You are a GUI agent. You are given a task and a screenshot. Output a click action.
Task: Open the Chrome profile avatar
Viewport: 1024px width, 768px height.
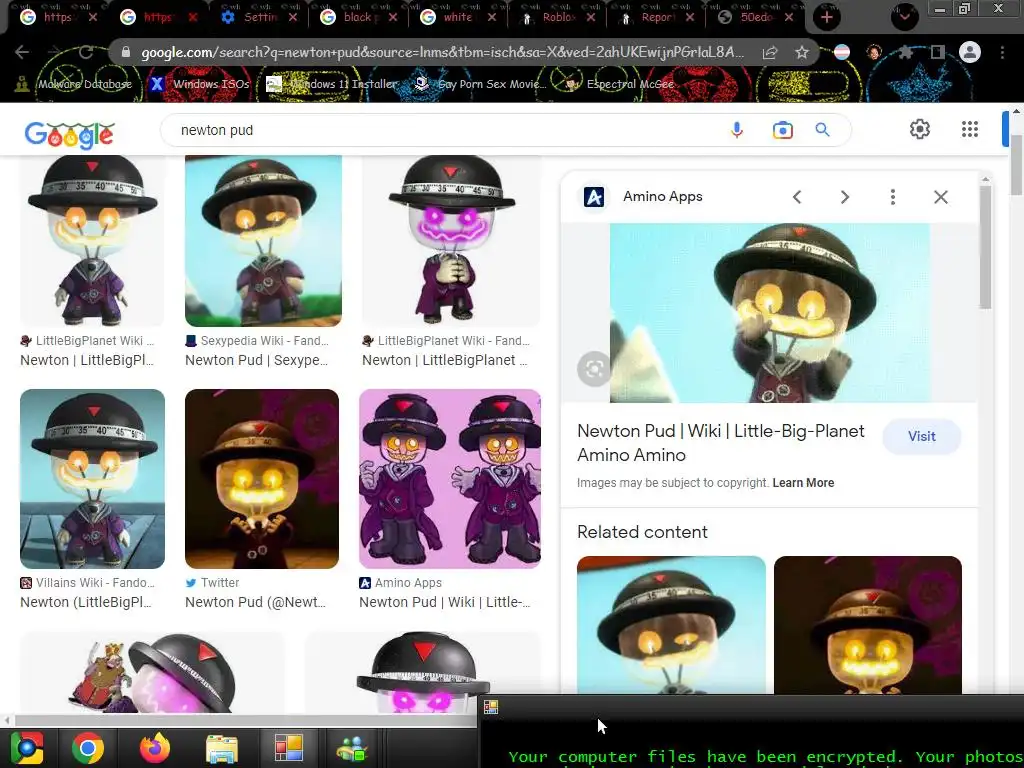pos(970,52)
